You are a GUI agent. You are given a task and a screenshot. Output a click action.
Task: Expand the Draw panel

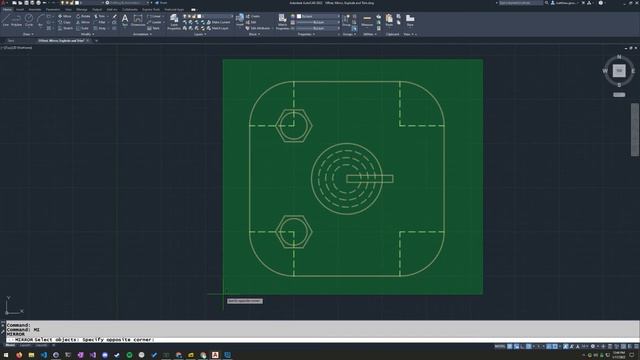(x=28, y=35)
